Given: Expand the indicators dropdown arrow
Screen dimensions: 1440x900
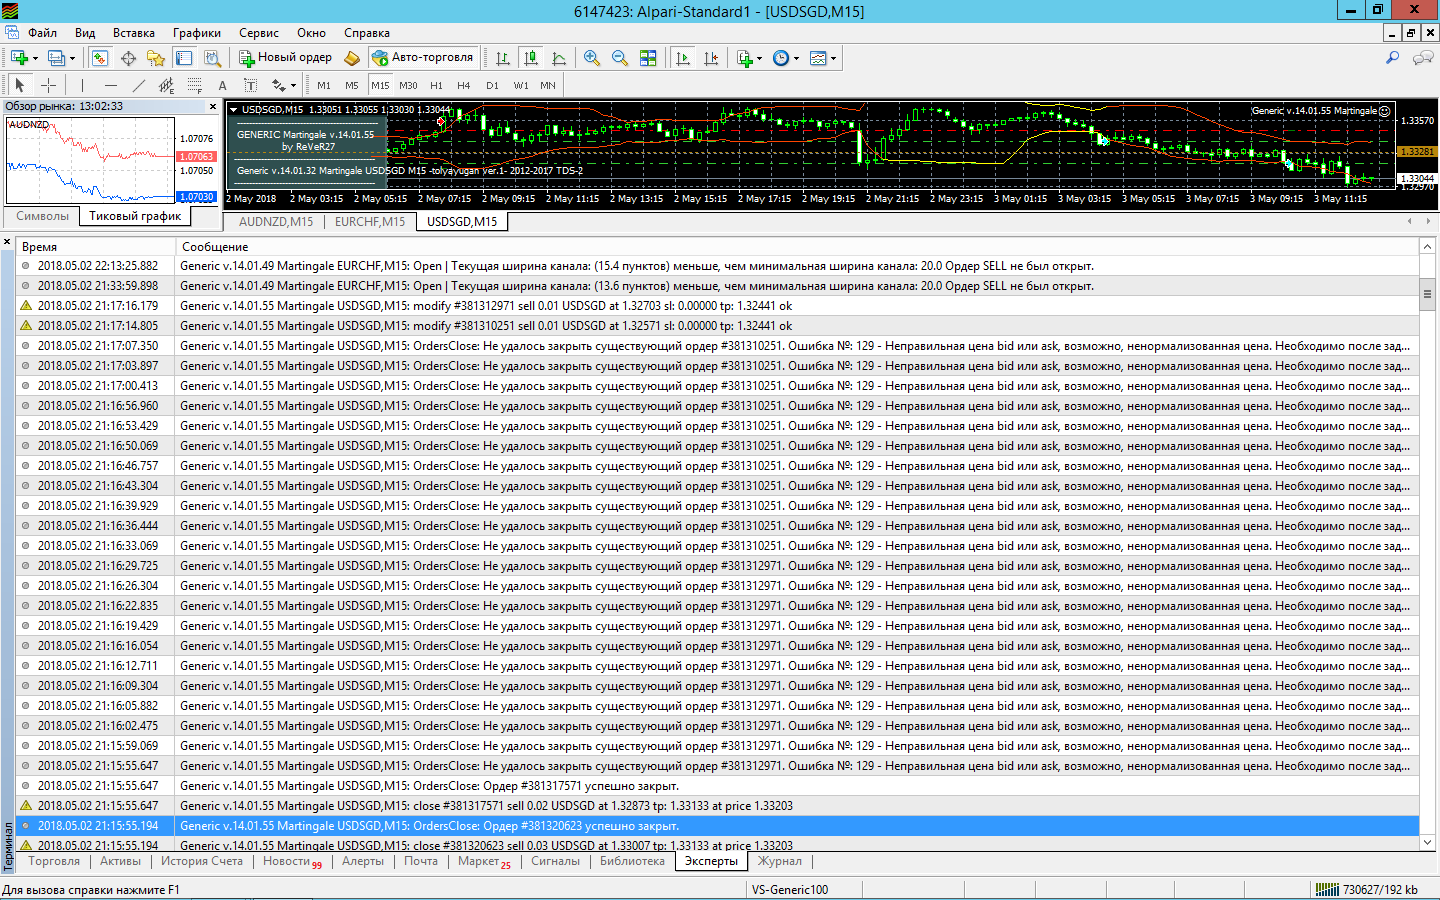Looking at the screenshot, I should [x=759, y=58].
